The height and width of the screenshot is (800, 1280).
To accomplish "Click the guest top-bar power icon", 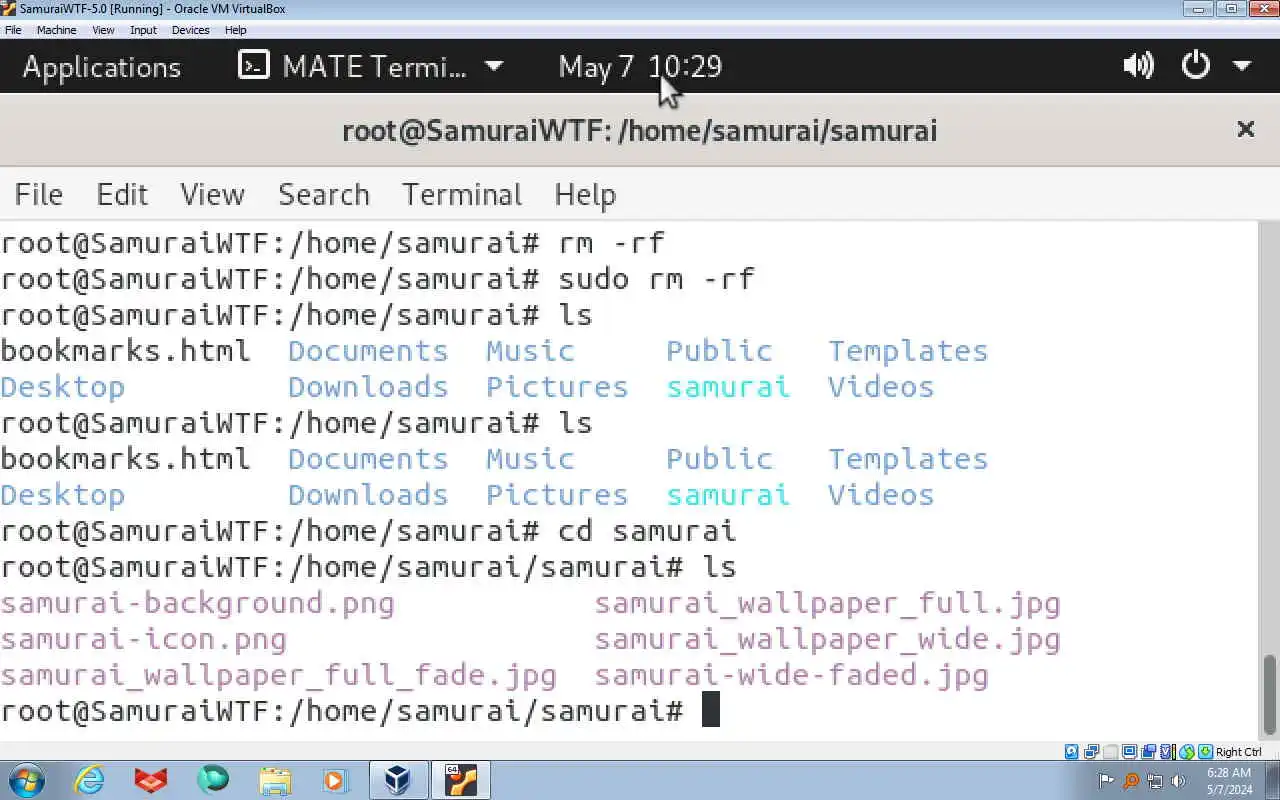I will click(1196, 66).
